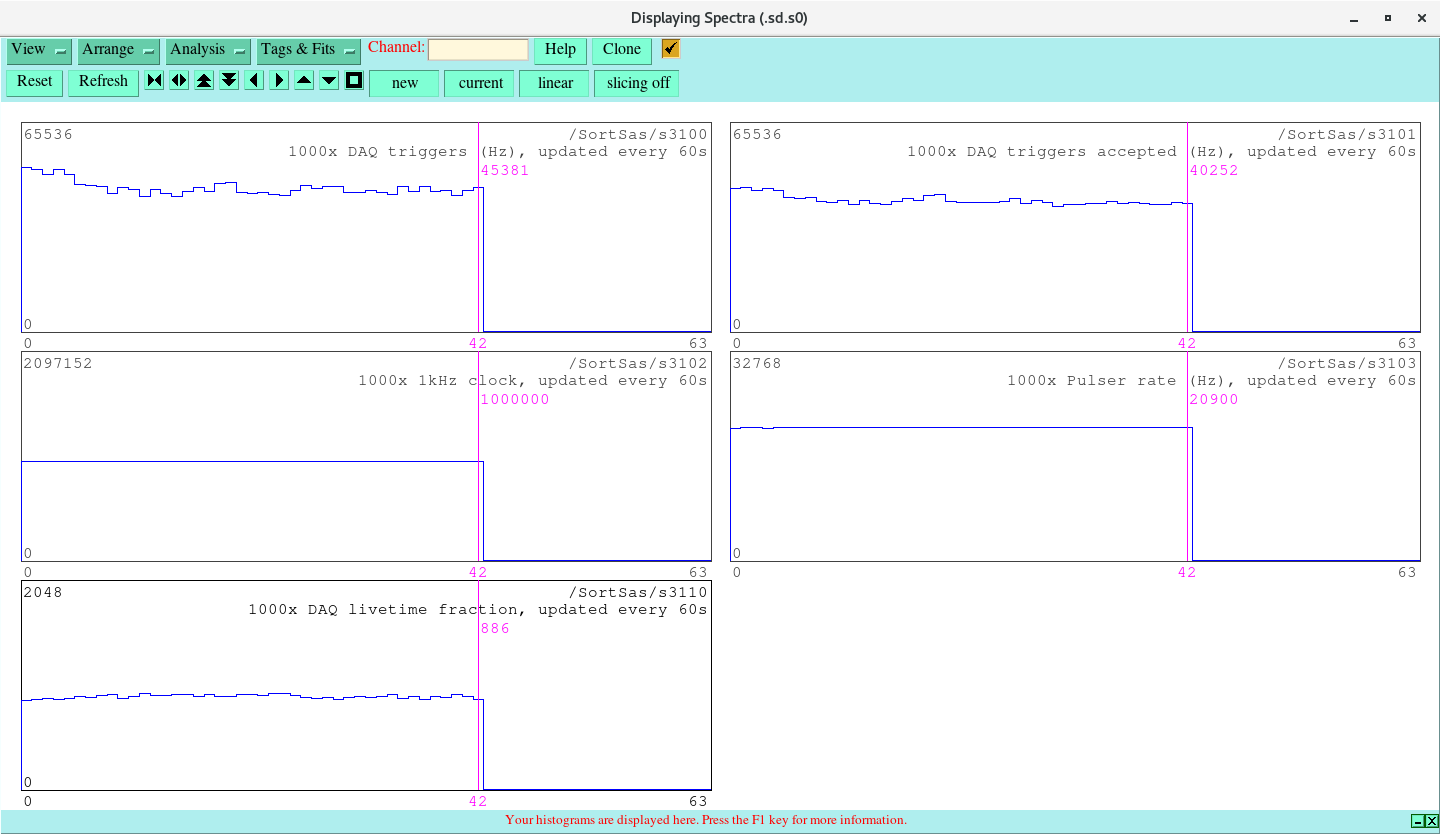This screenshot has height=834, width=1440.
Task: Click the black square display icon
Action: 353,80
